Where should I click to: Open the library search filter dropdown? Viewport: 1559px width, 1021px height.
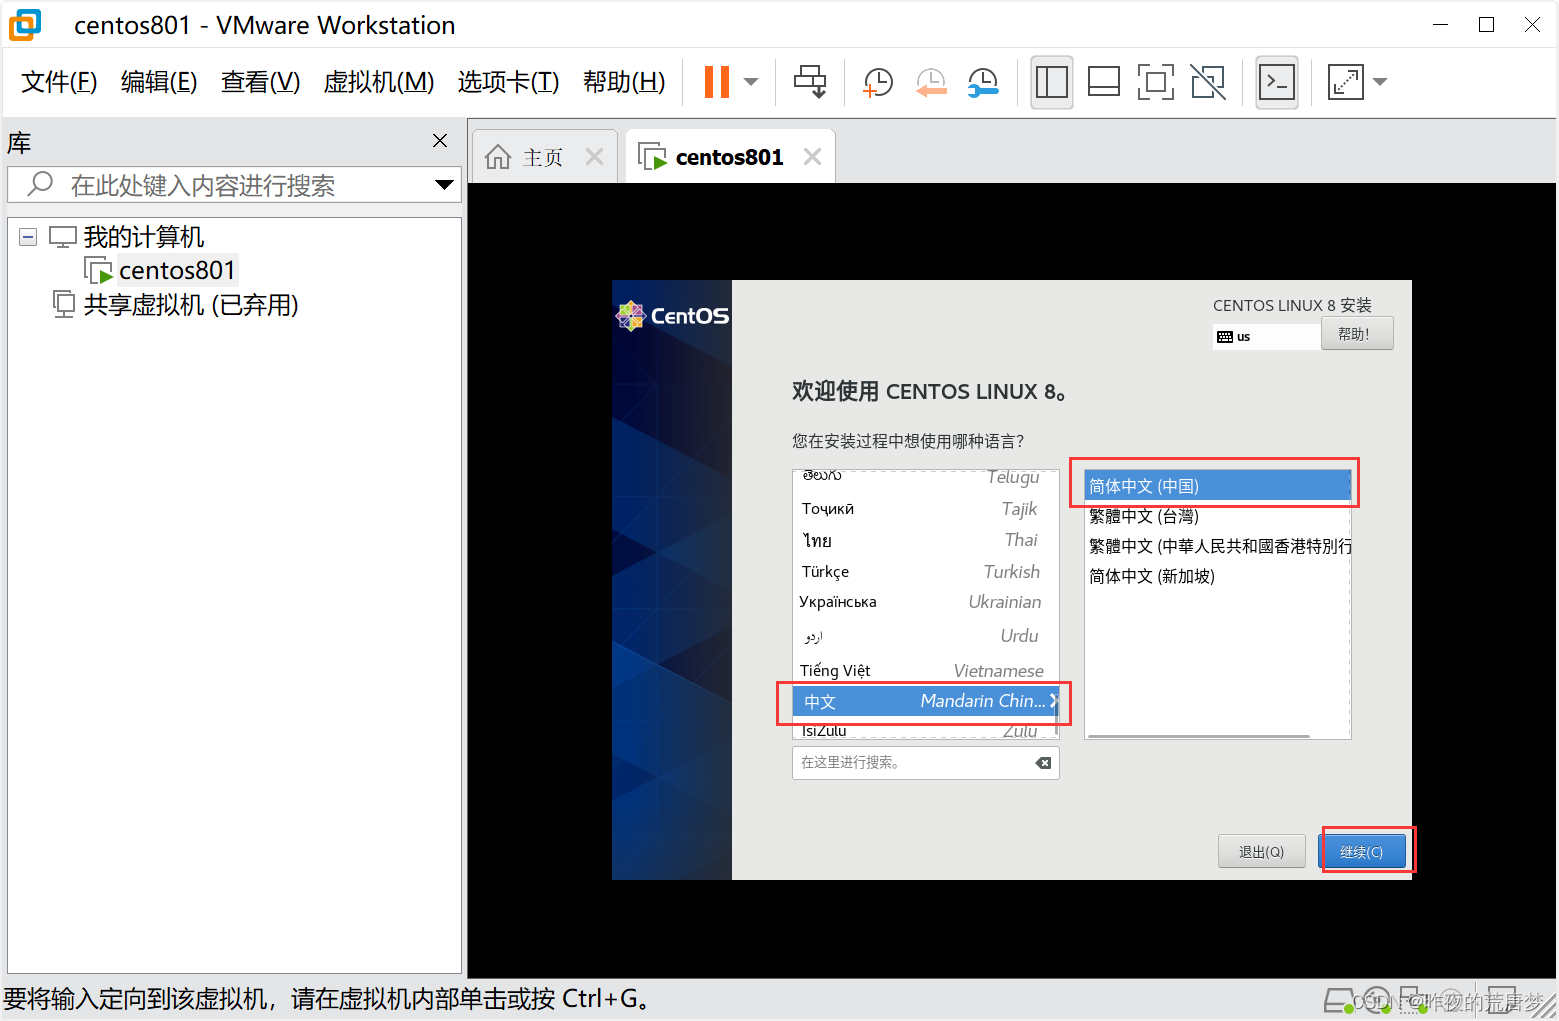(x=444, y=185)
